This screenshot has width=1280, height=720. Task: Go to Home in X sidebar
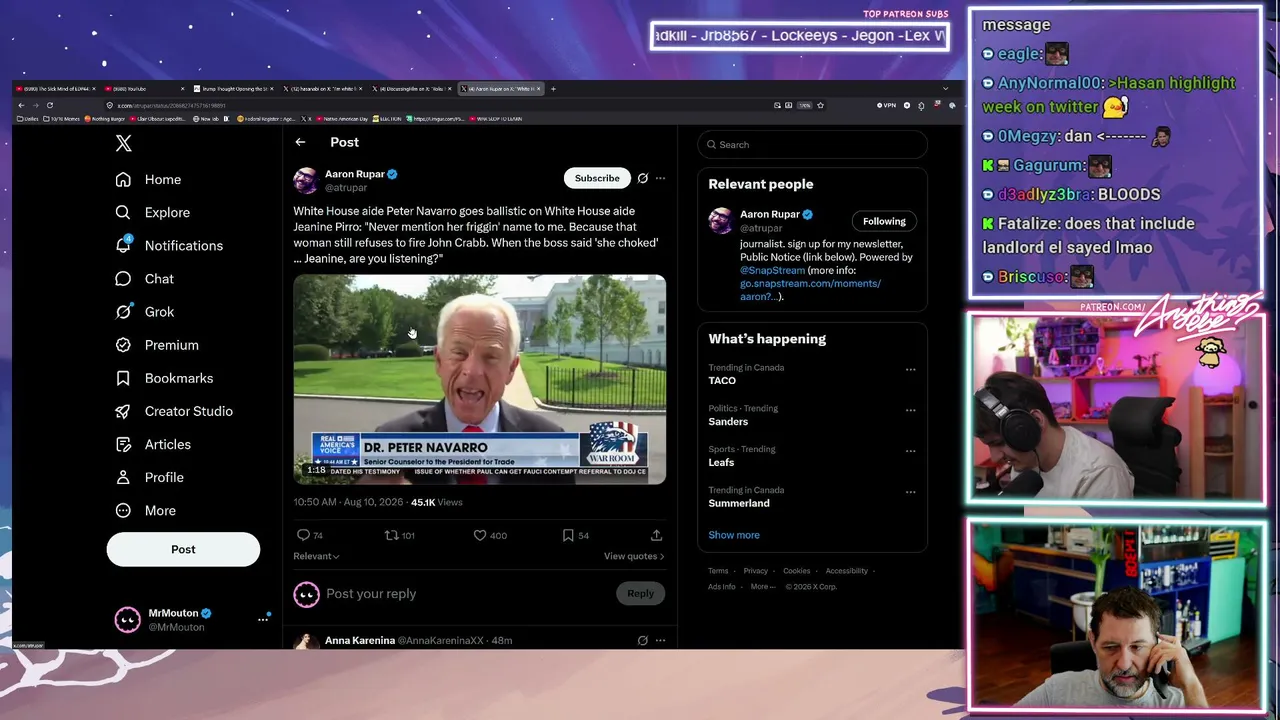148,180
